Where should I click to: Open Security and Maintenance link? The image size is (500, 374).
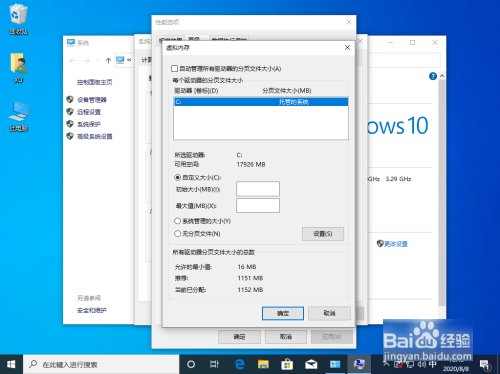(x=92, y=310)
